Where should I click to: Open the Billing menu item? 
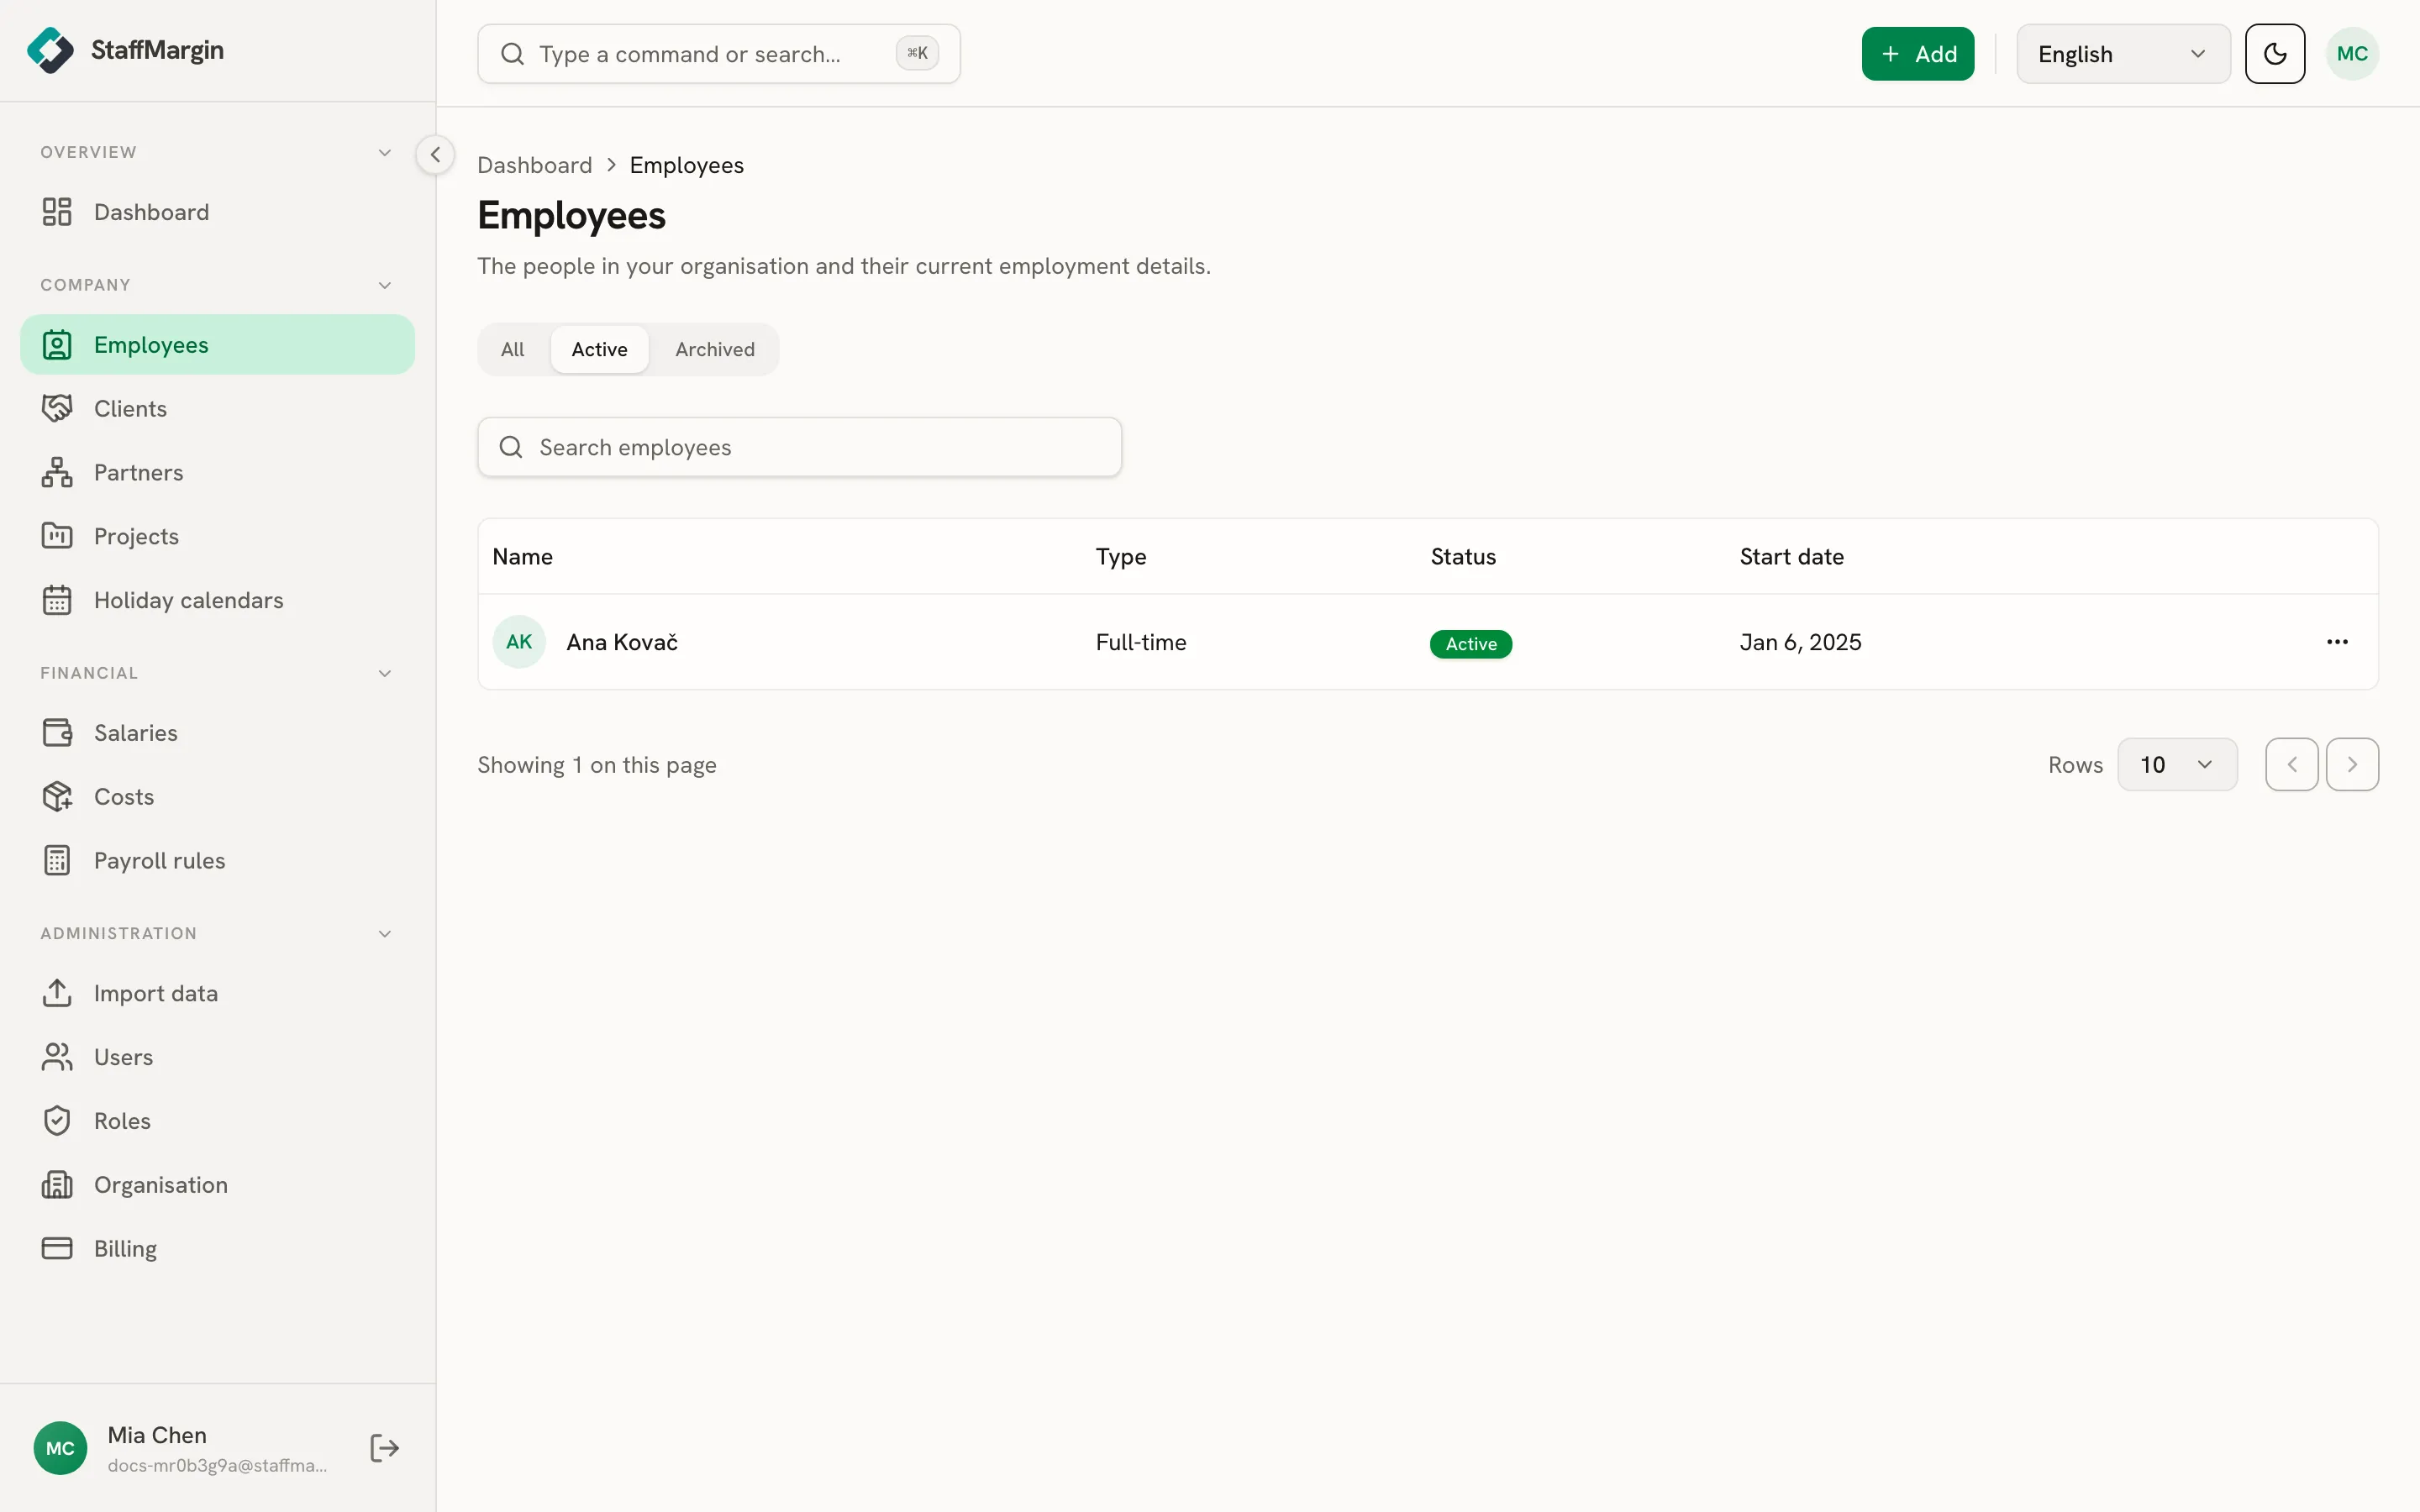click(x=217, y=1249)
